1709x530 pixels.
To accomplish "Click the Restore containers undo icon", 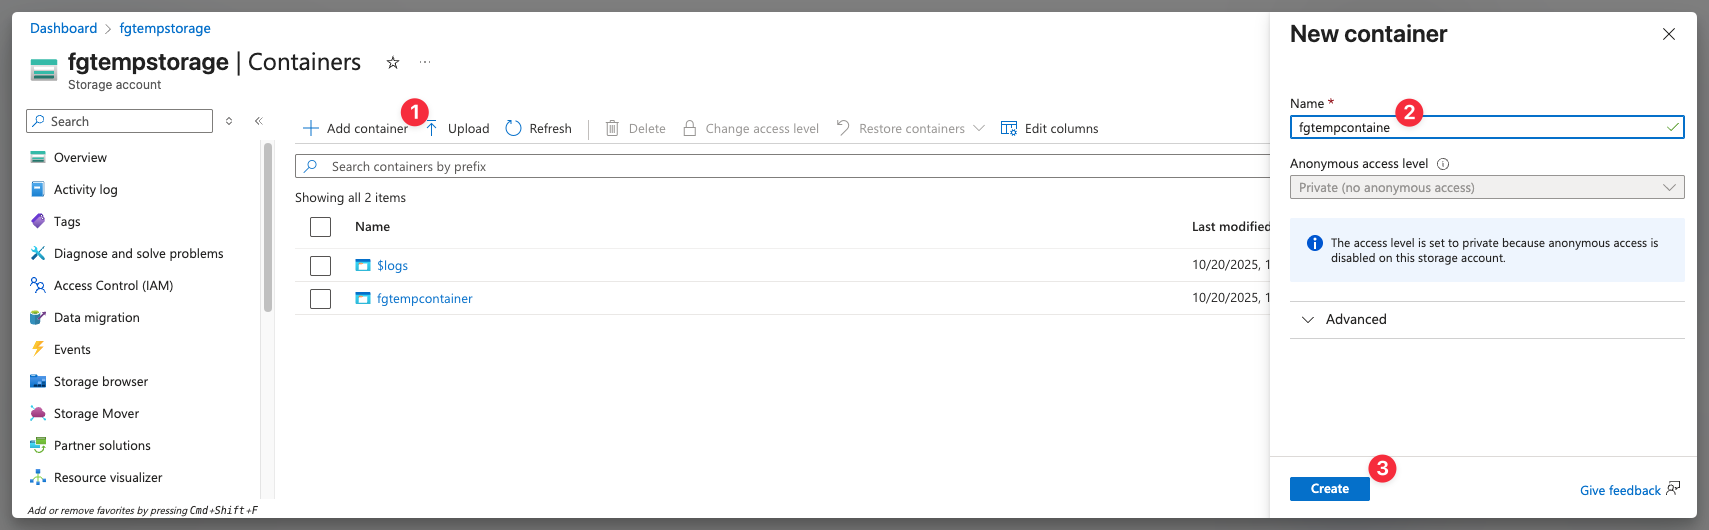I will tap(843, 128).
